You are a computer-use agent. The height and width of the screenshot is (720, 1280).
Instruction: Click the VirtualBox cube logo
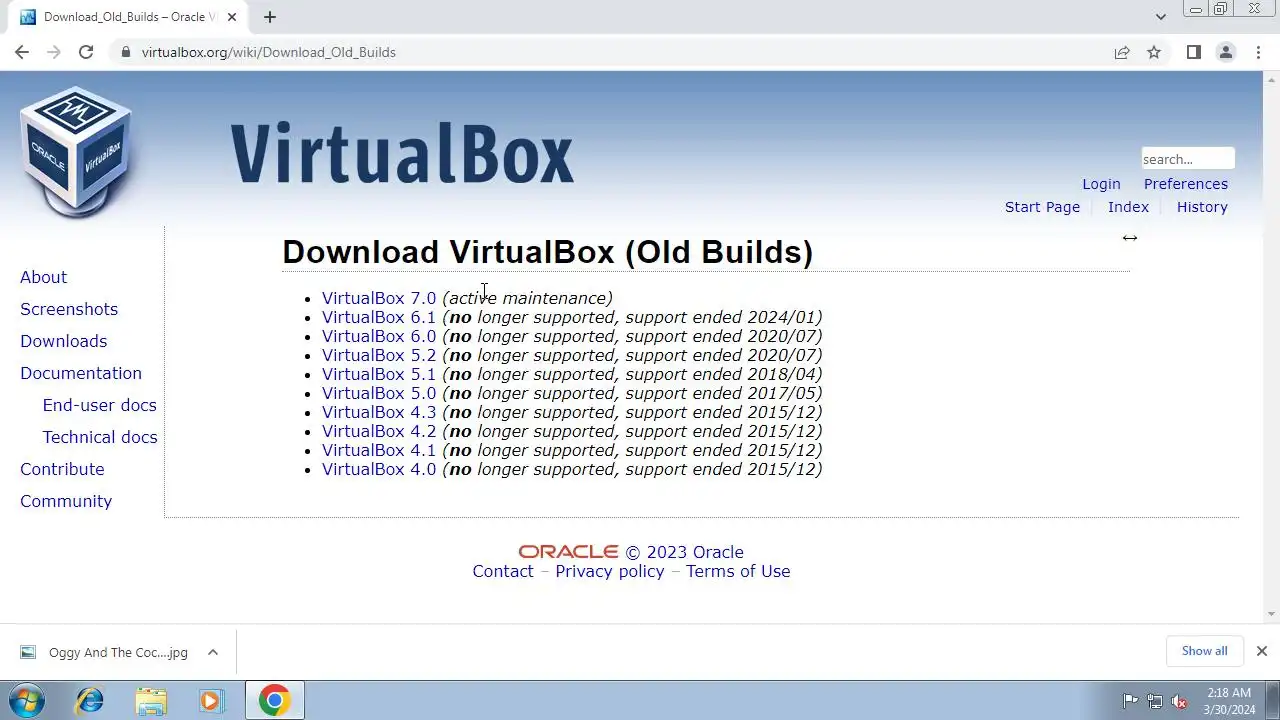pyautogui.click(x=76, y=150)
